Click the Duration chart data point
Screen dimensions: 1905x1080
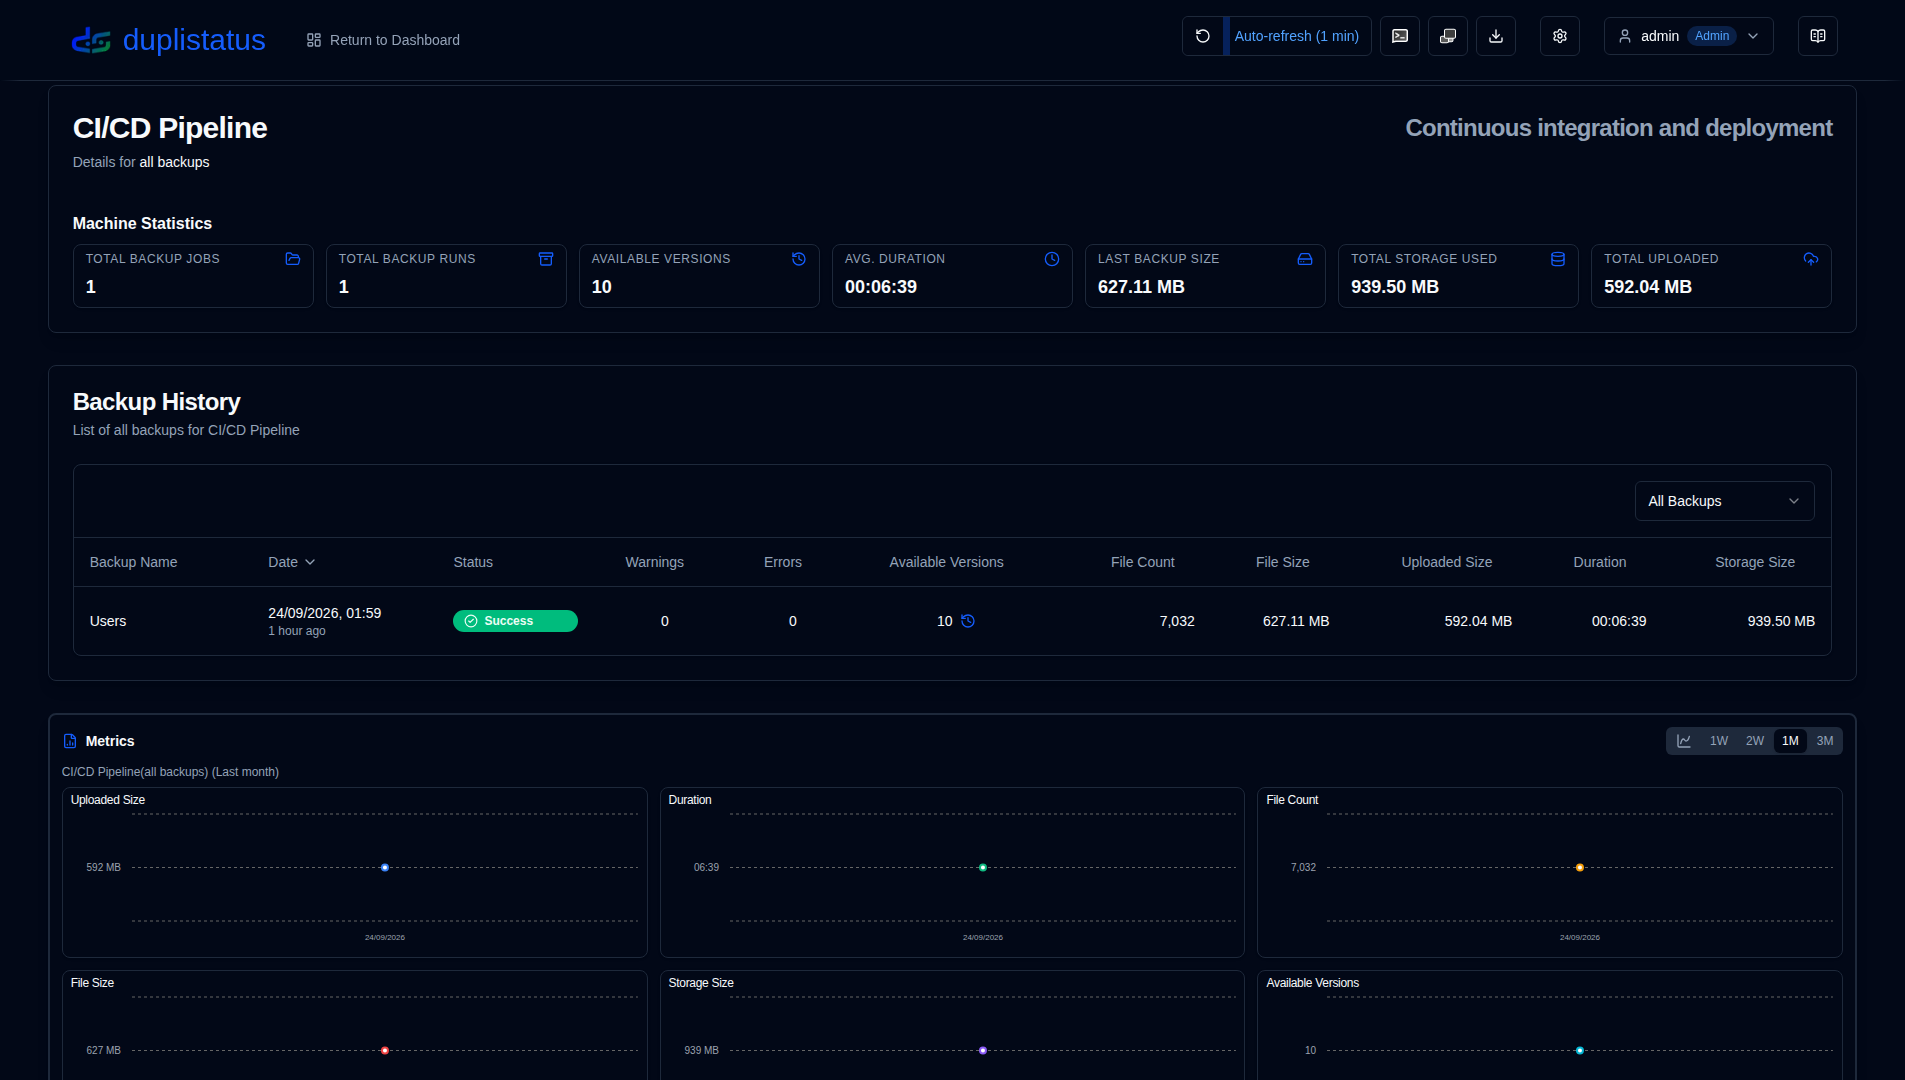(983, 868)
